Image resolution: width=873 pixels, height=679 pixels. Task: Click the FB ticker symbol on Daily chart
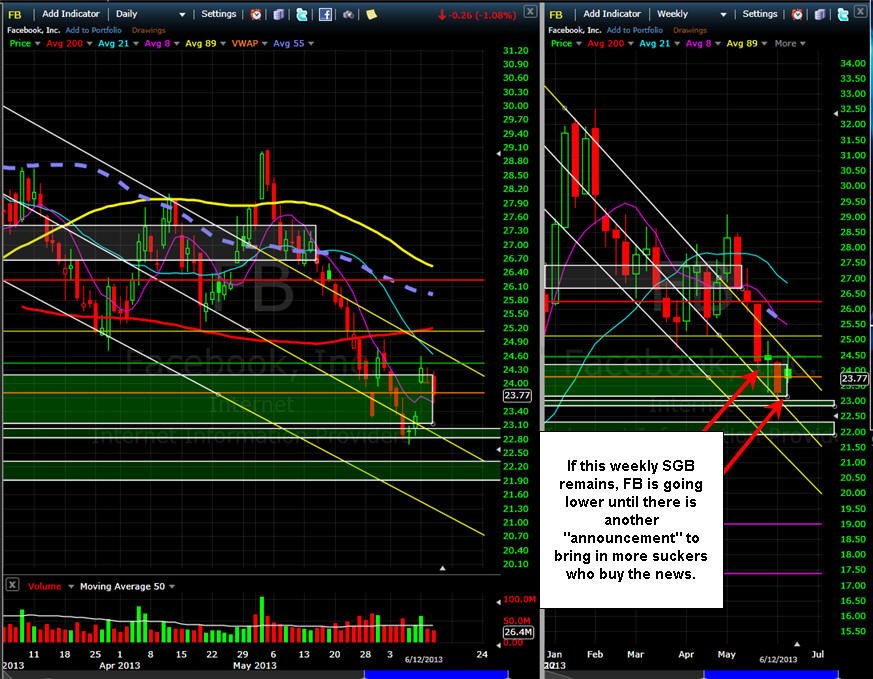pyautogui.click(x=15, y=14)
